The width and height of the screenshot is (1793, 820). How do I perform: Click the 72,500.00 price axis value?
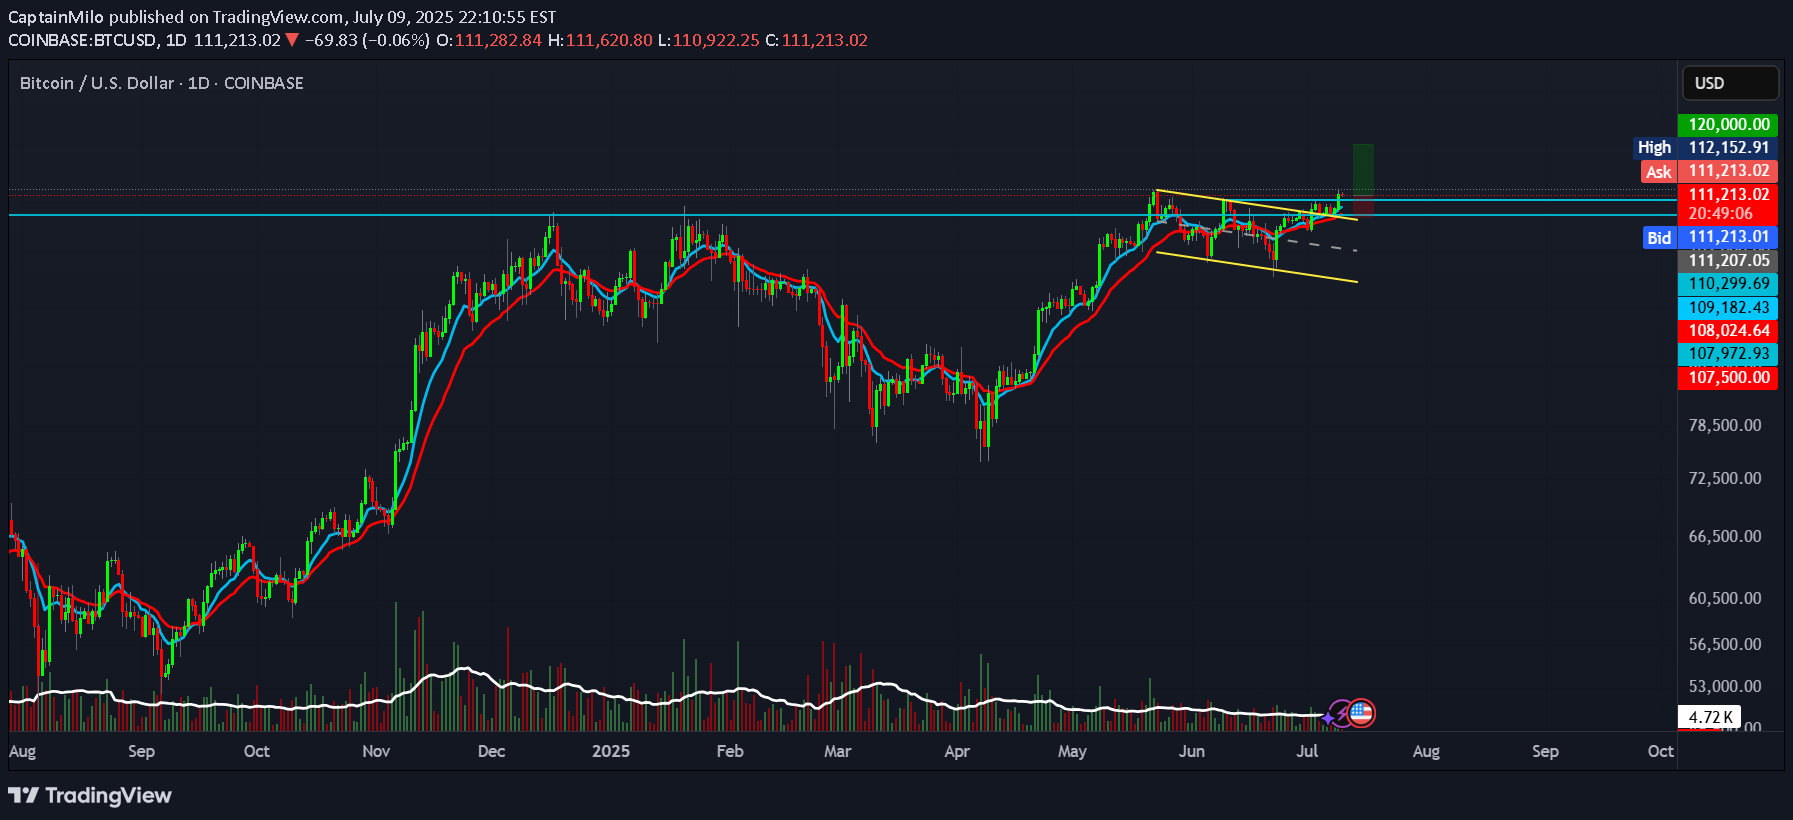point(1725,478)
